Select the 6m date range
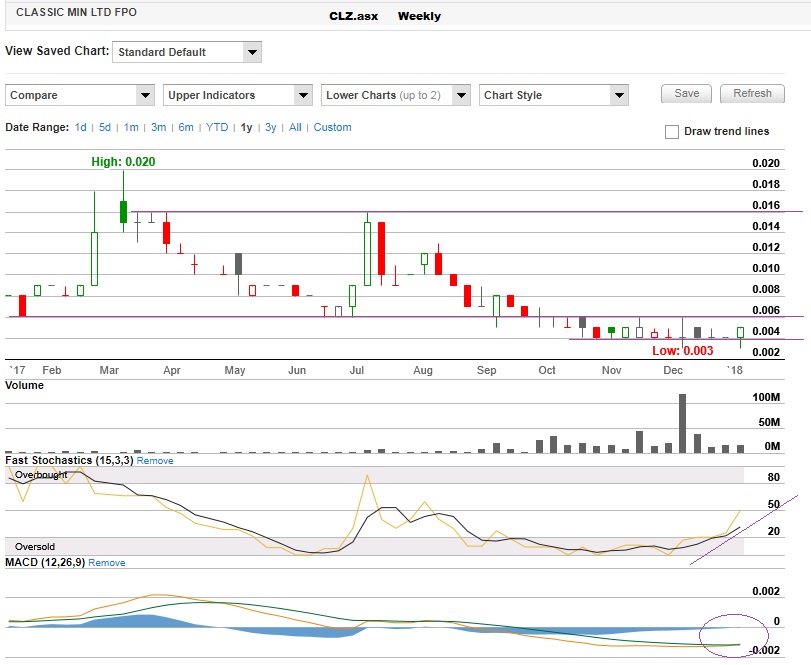This screenshot has width=811, height=665. 186,127
